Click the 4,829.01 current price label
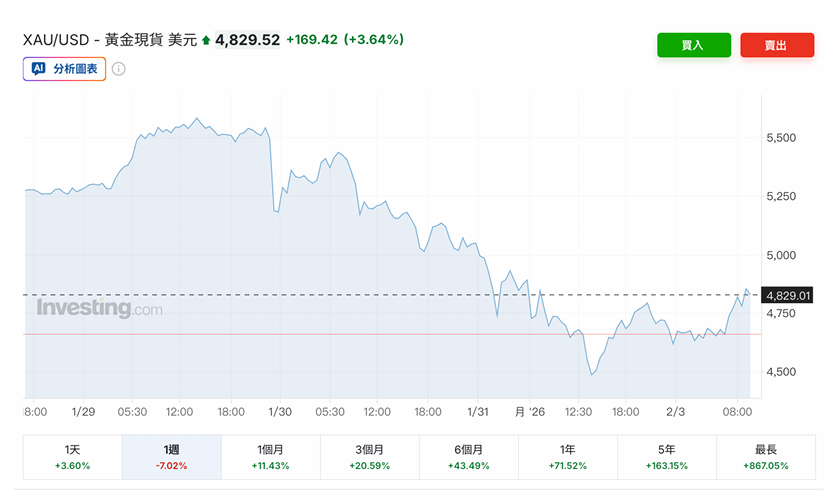The image size is (835, 497). tap(787, 295)
